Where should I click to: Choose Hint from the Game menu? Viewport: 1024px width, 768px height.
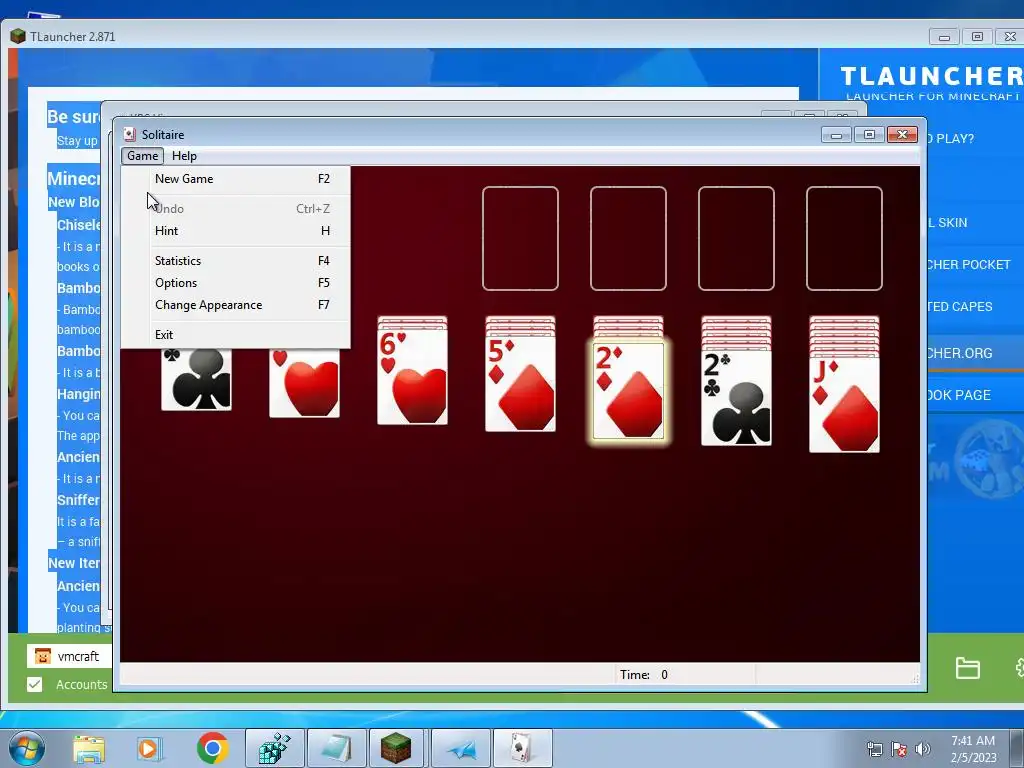236,231
